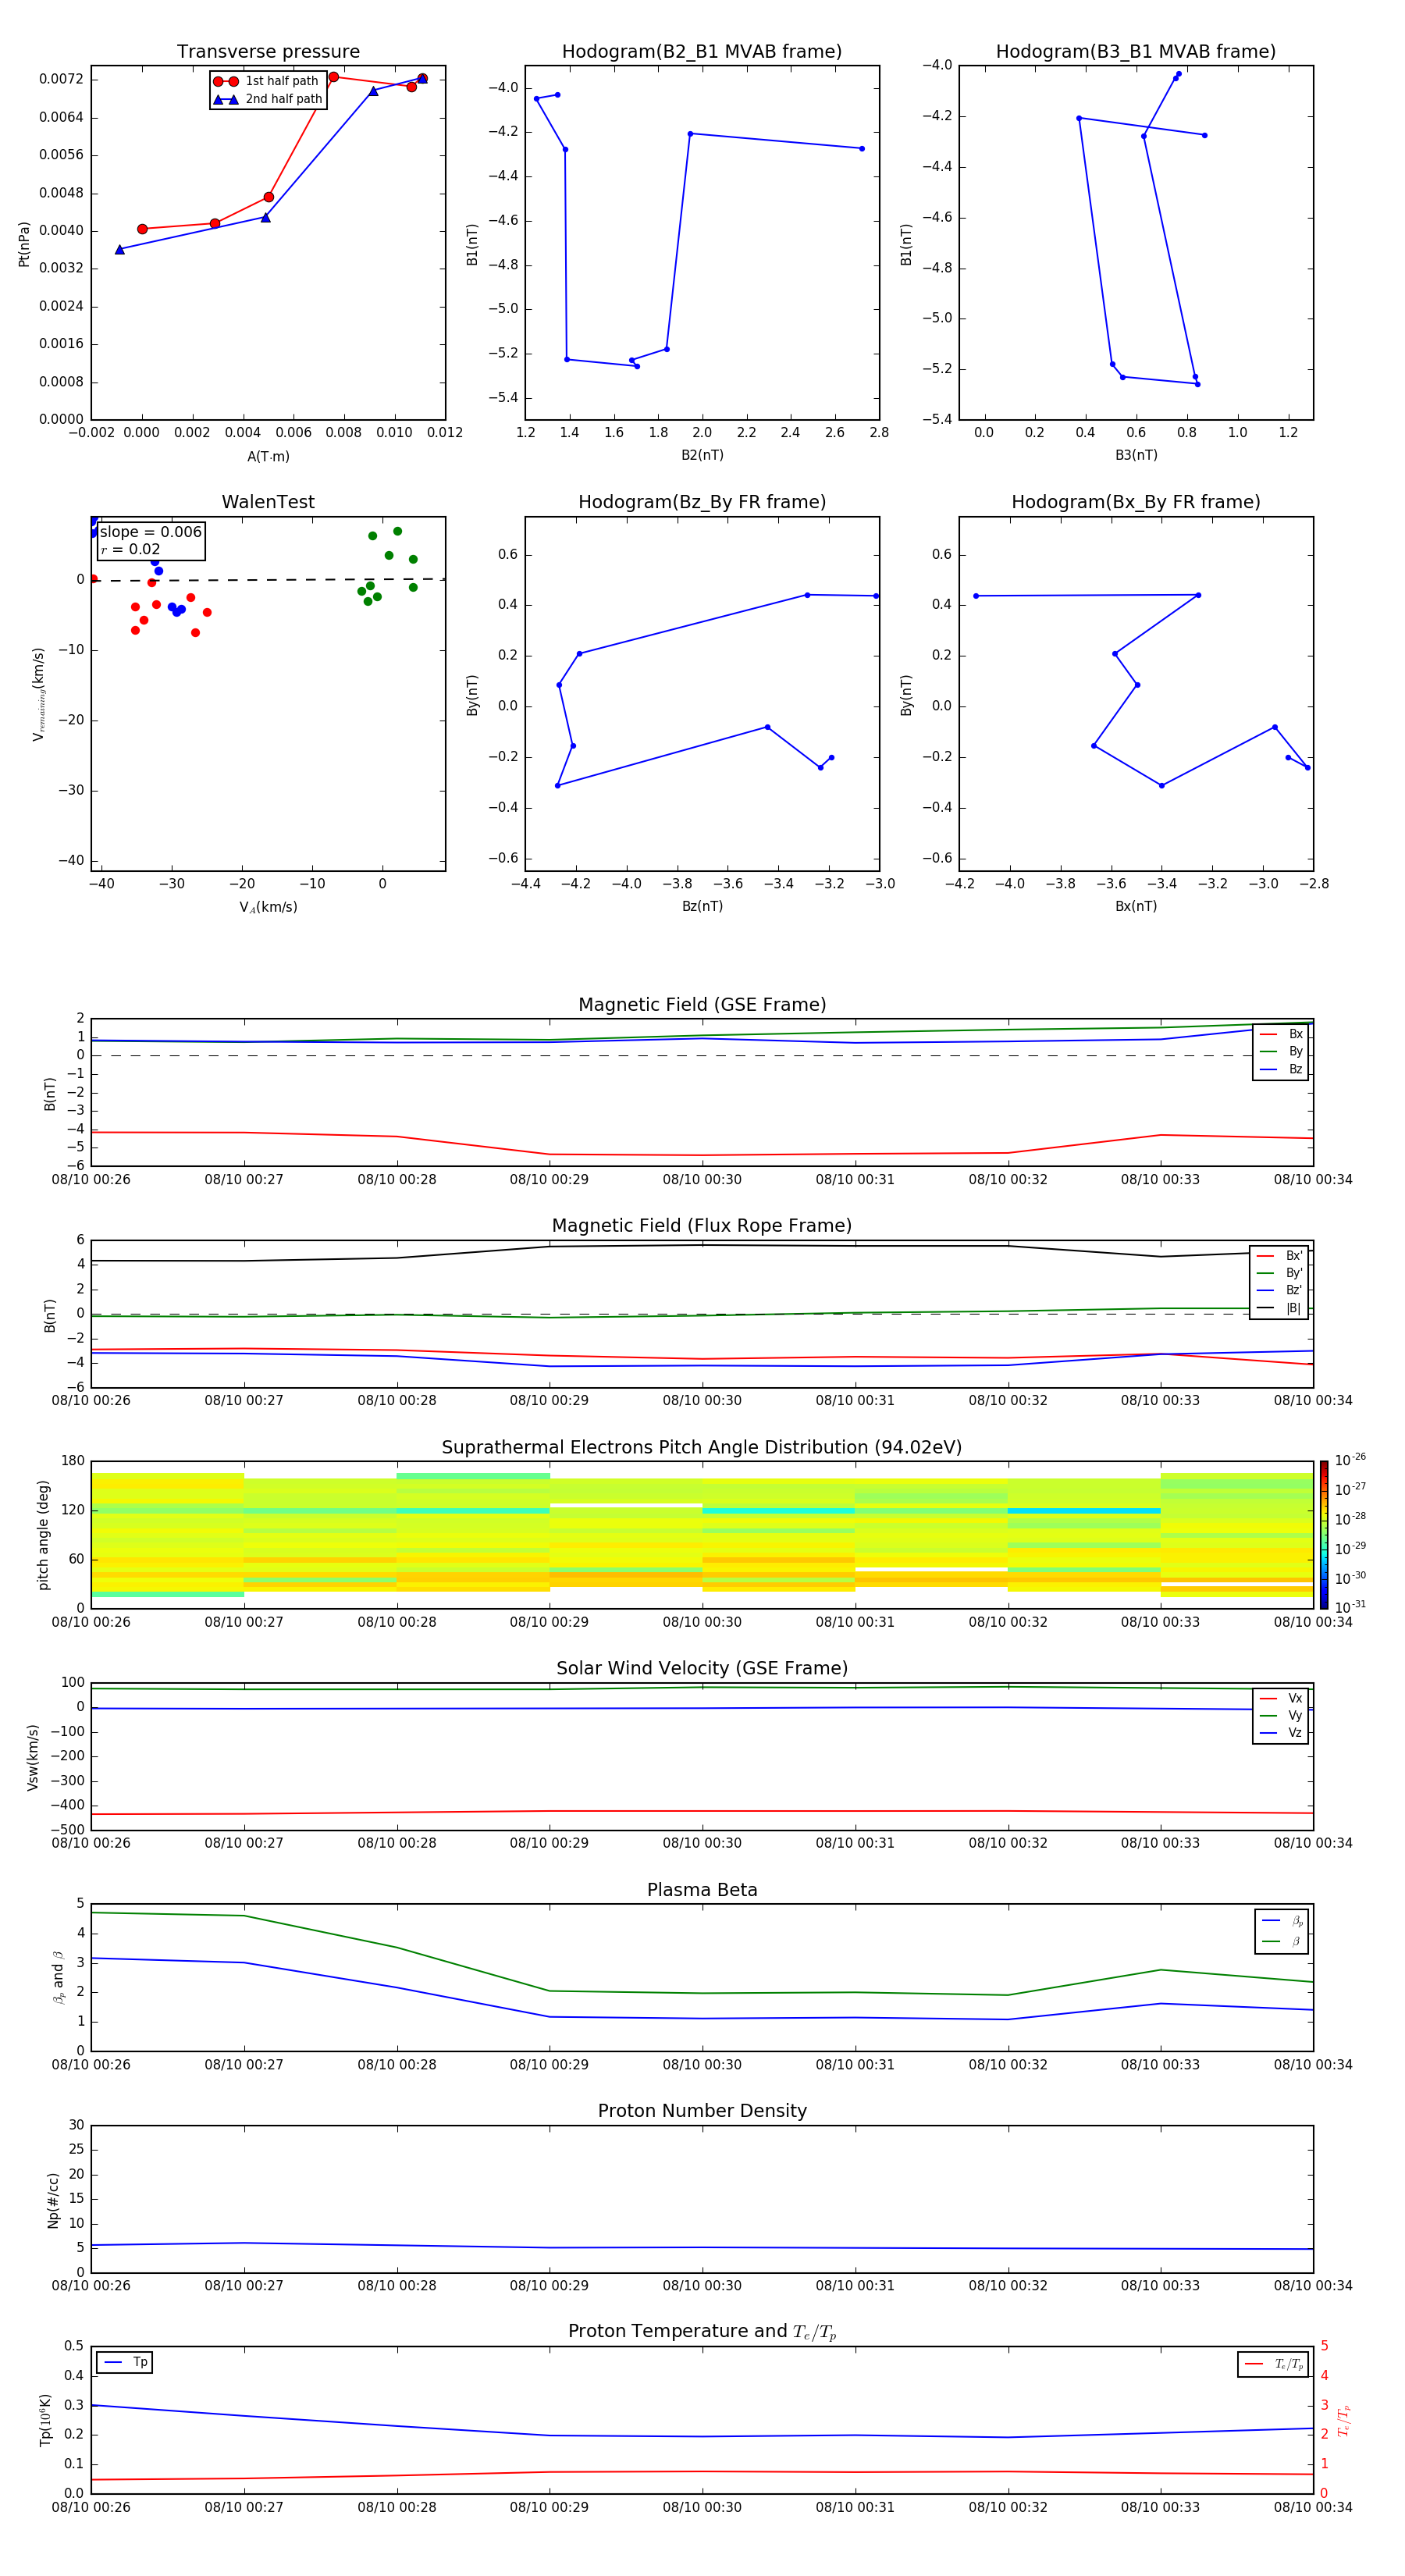Click the 'Magnetic Field (Flux Rope Frame)' title
Image resolution: width=1405 pixels, height=2576 pixels.
702,1226
